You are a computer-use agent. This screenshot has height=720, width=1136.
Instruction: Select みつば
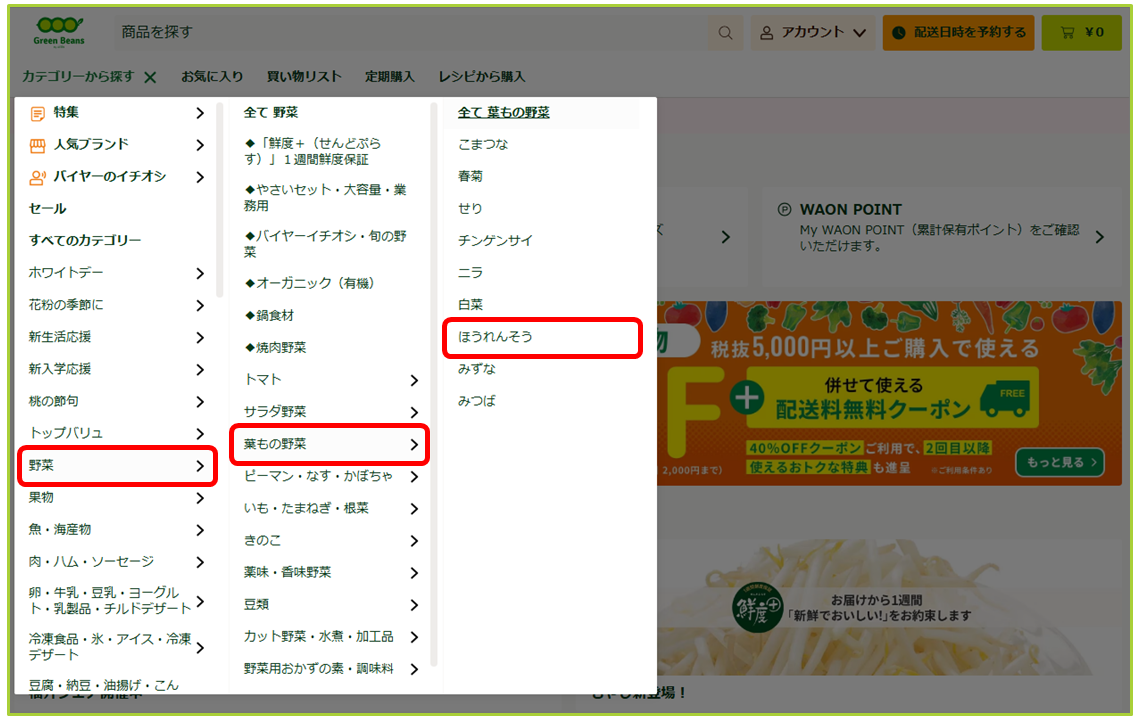click(x=476, y=401)
